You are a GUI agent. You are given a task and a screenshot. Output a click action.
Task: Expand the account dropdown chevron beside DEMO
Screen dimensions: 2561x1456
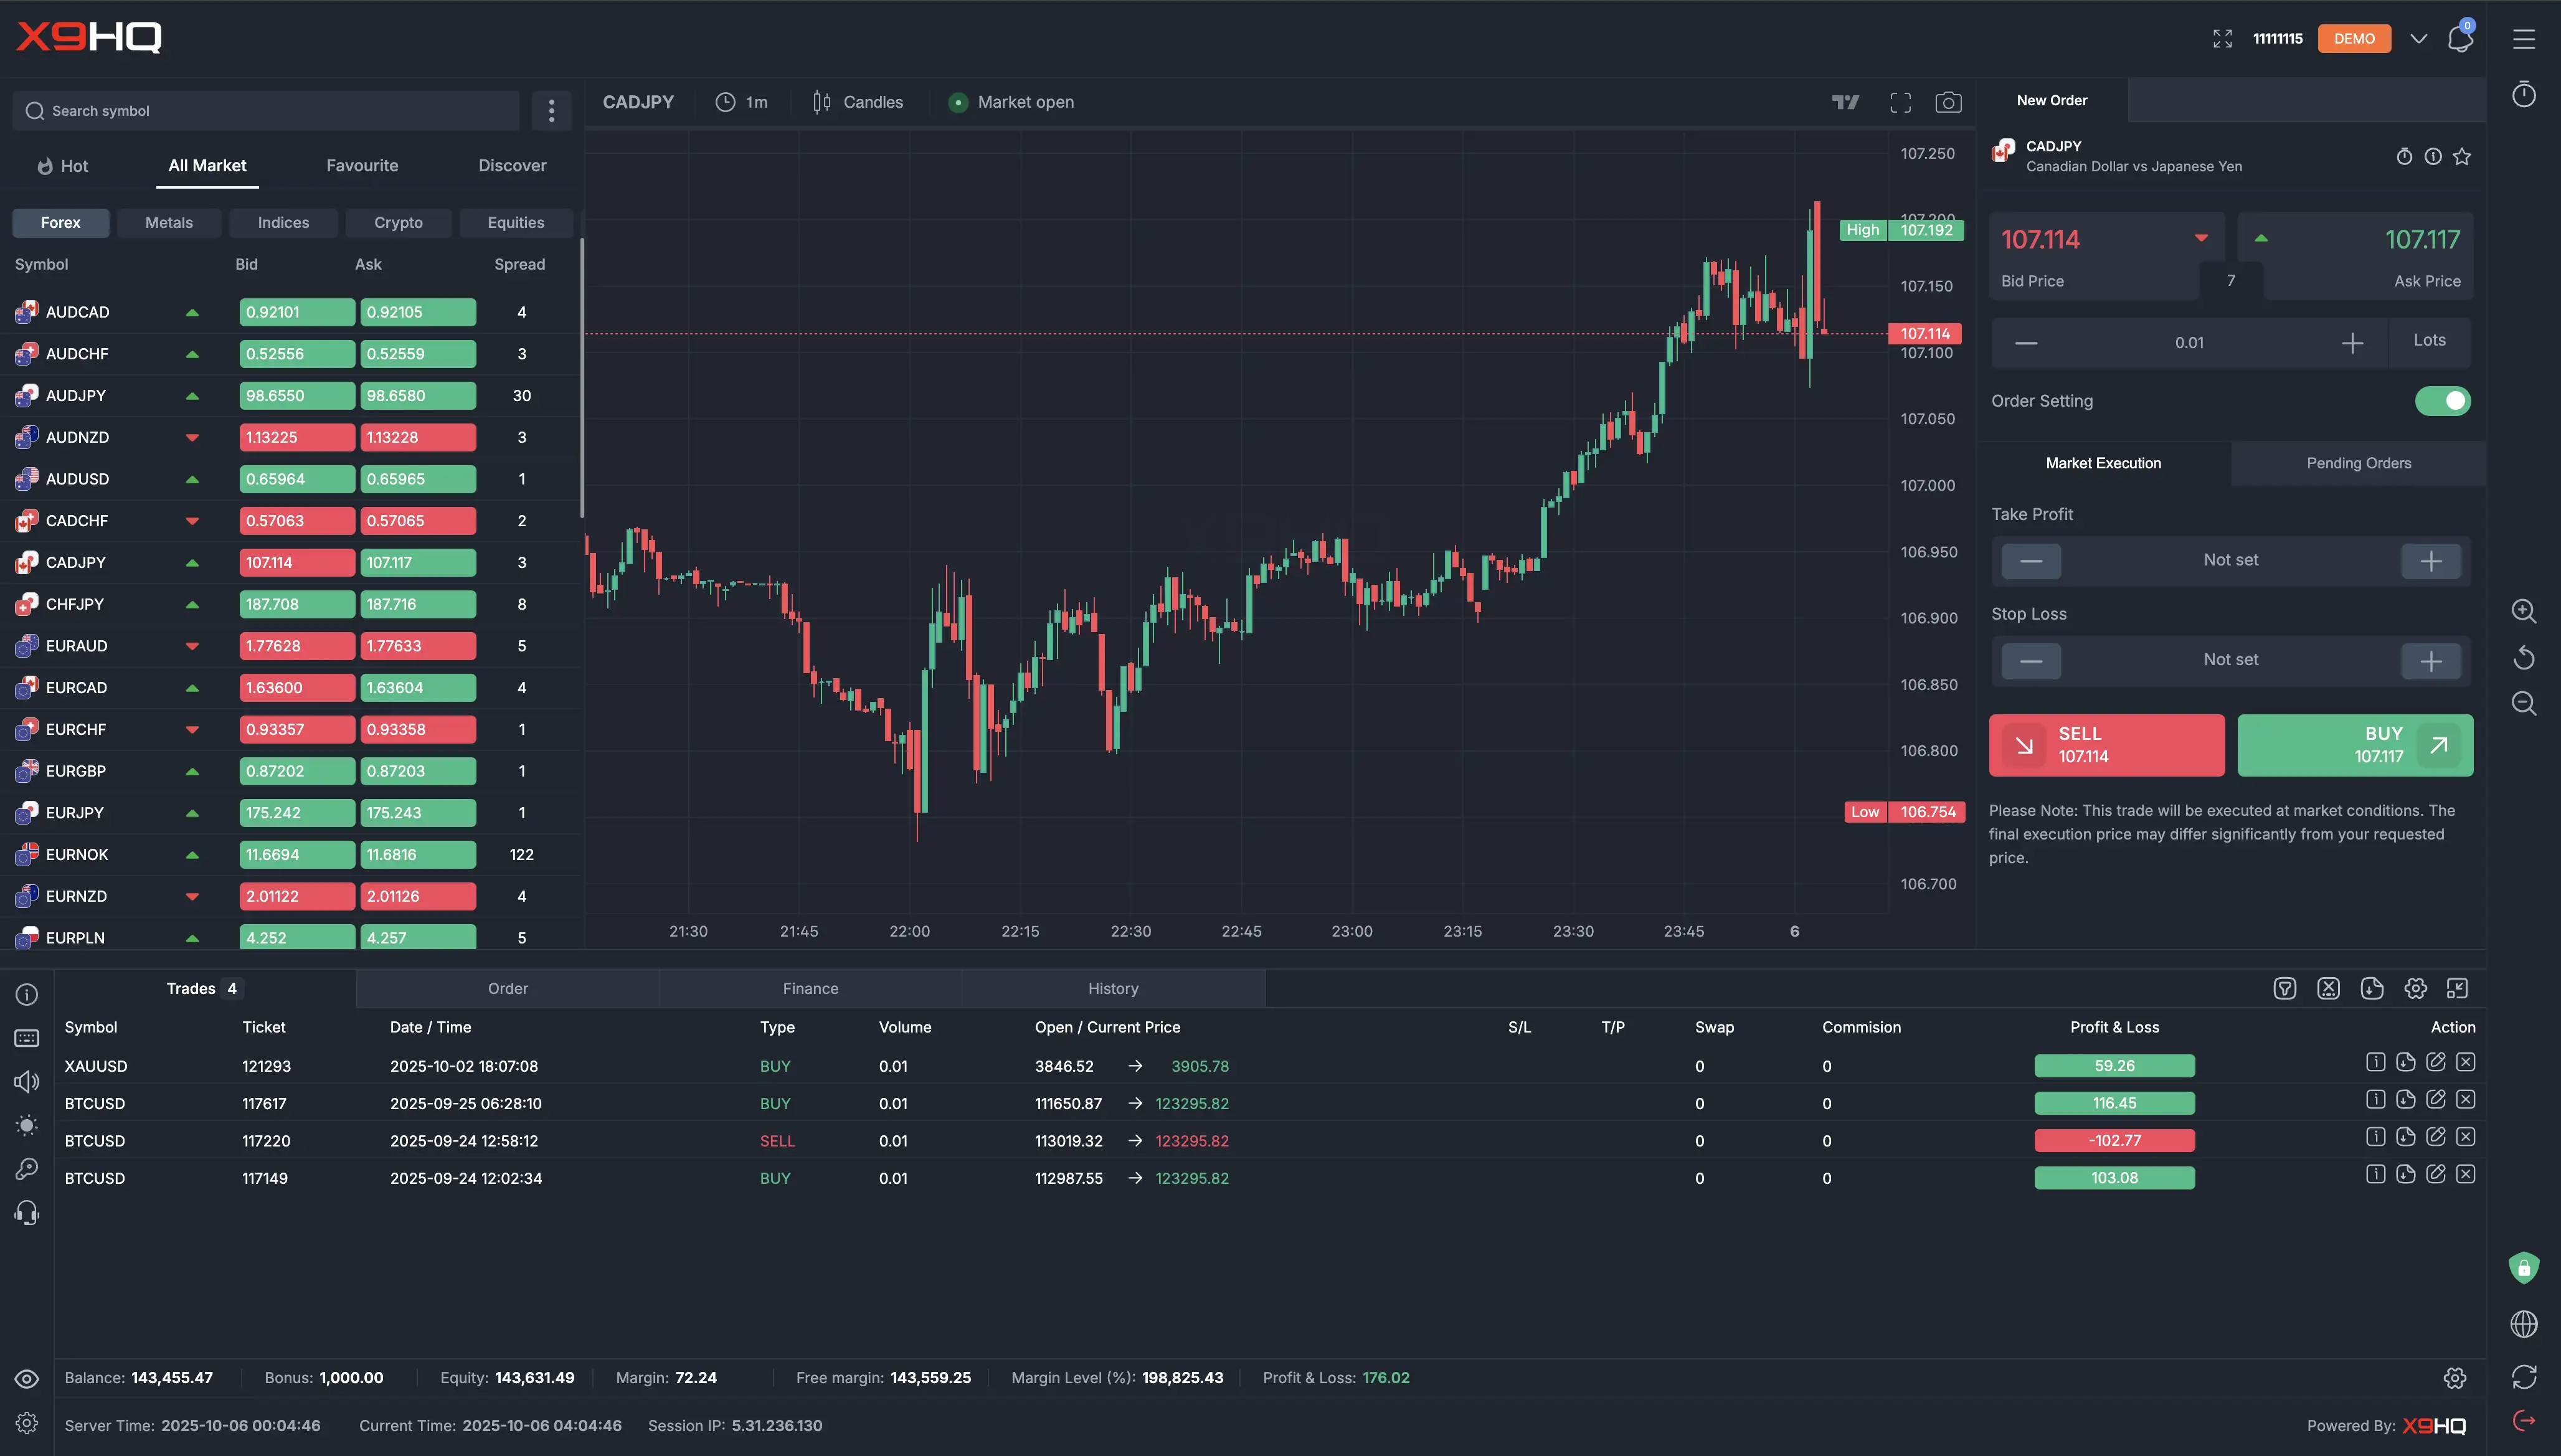coord(2418,39)
